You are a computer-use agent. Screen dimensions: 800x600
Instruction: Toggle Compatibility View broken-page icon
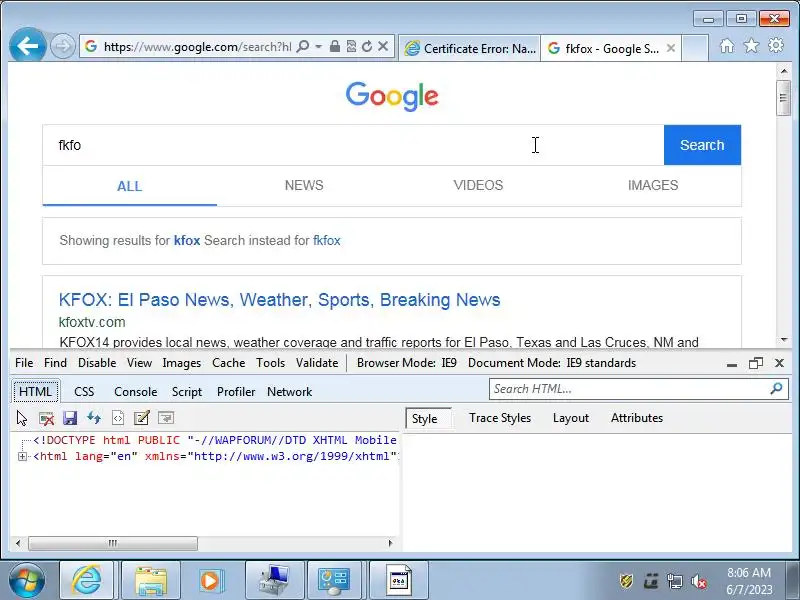pyautogui.click(x=351, y=46)
